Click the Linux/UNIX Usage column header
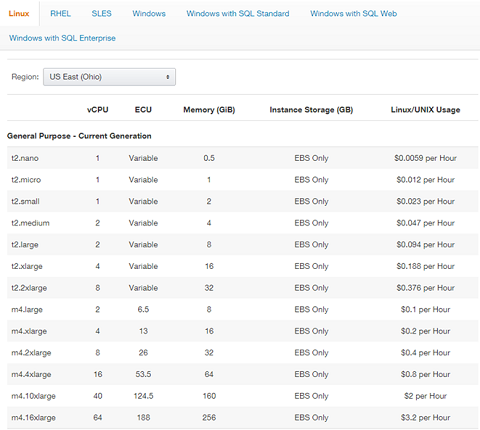This screenshot has width=480, height=430. point(425,110)
